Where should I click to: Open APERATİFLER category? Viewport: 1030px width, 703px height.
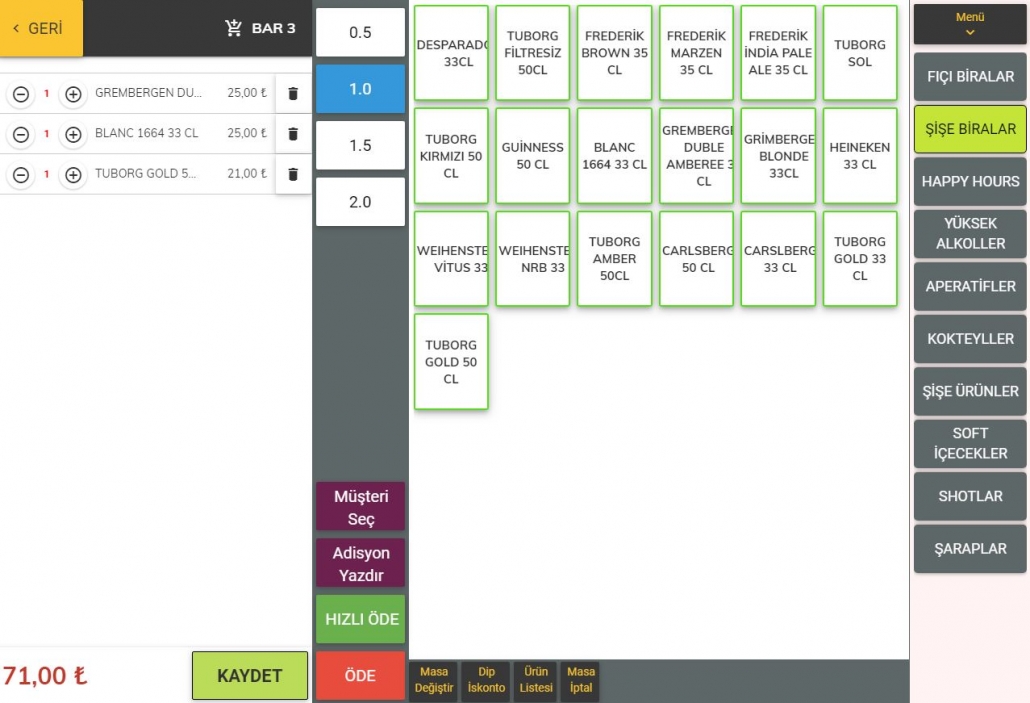coord(970,286)
